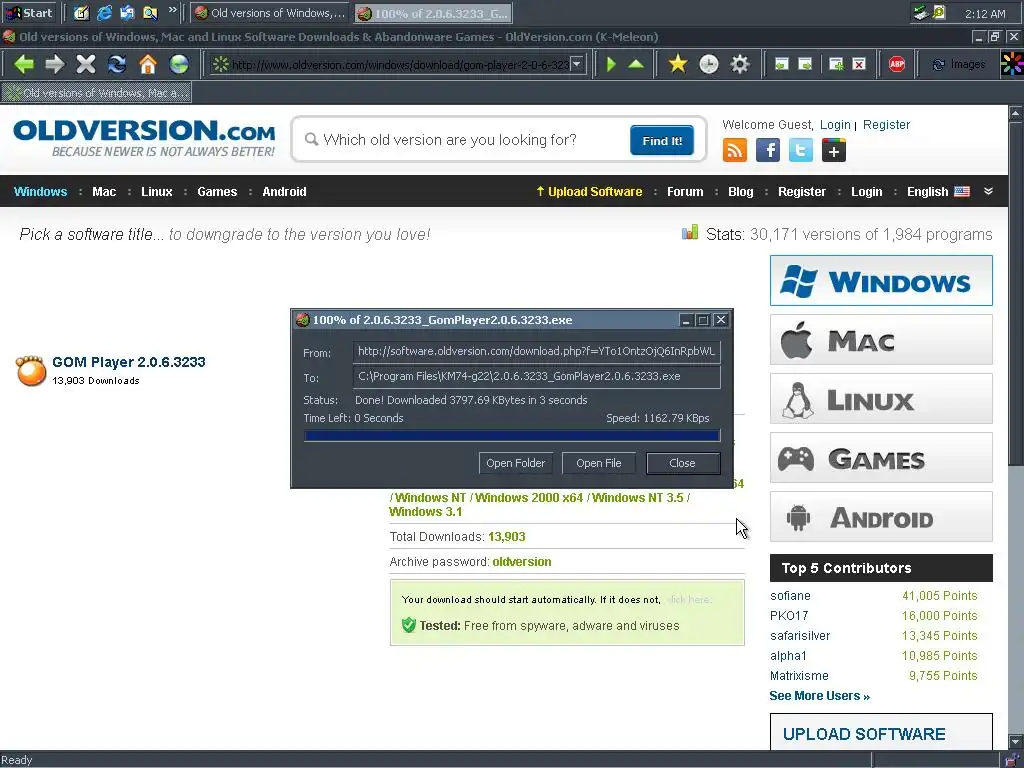Switch to next tab toolbar icon

pyautogui.click(x=805, y=64)
